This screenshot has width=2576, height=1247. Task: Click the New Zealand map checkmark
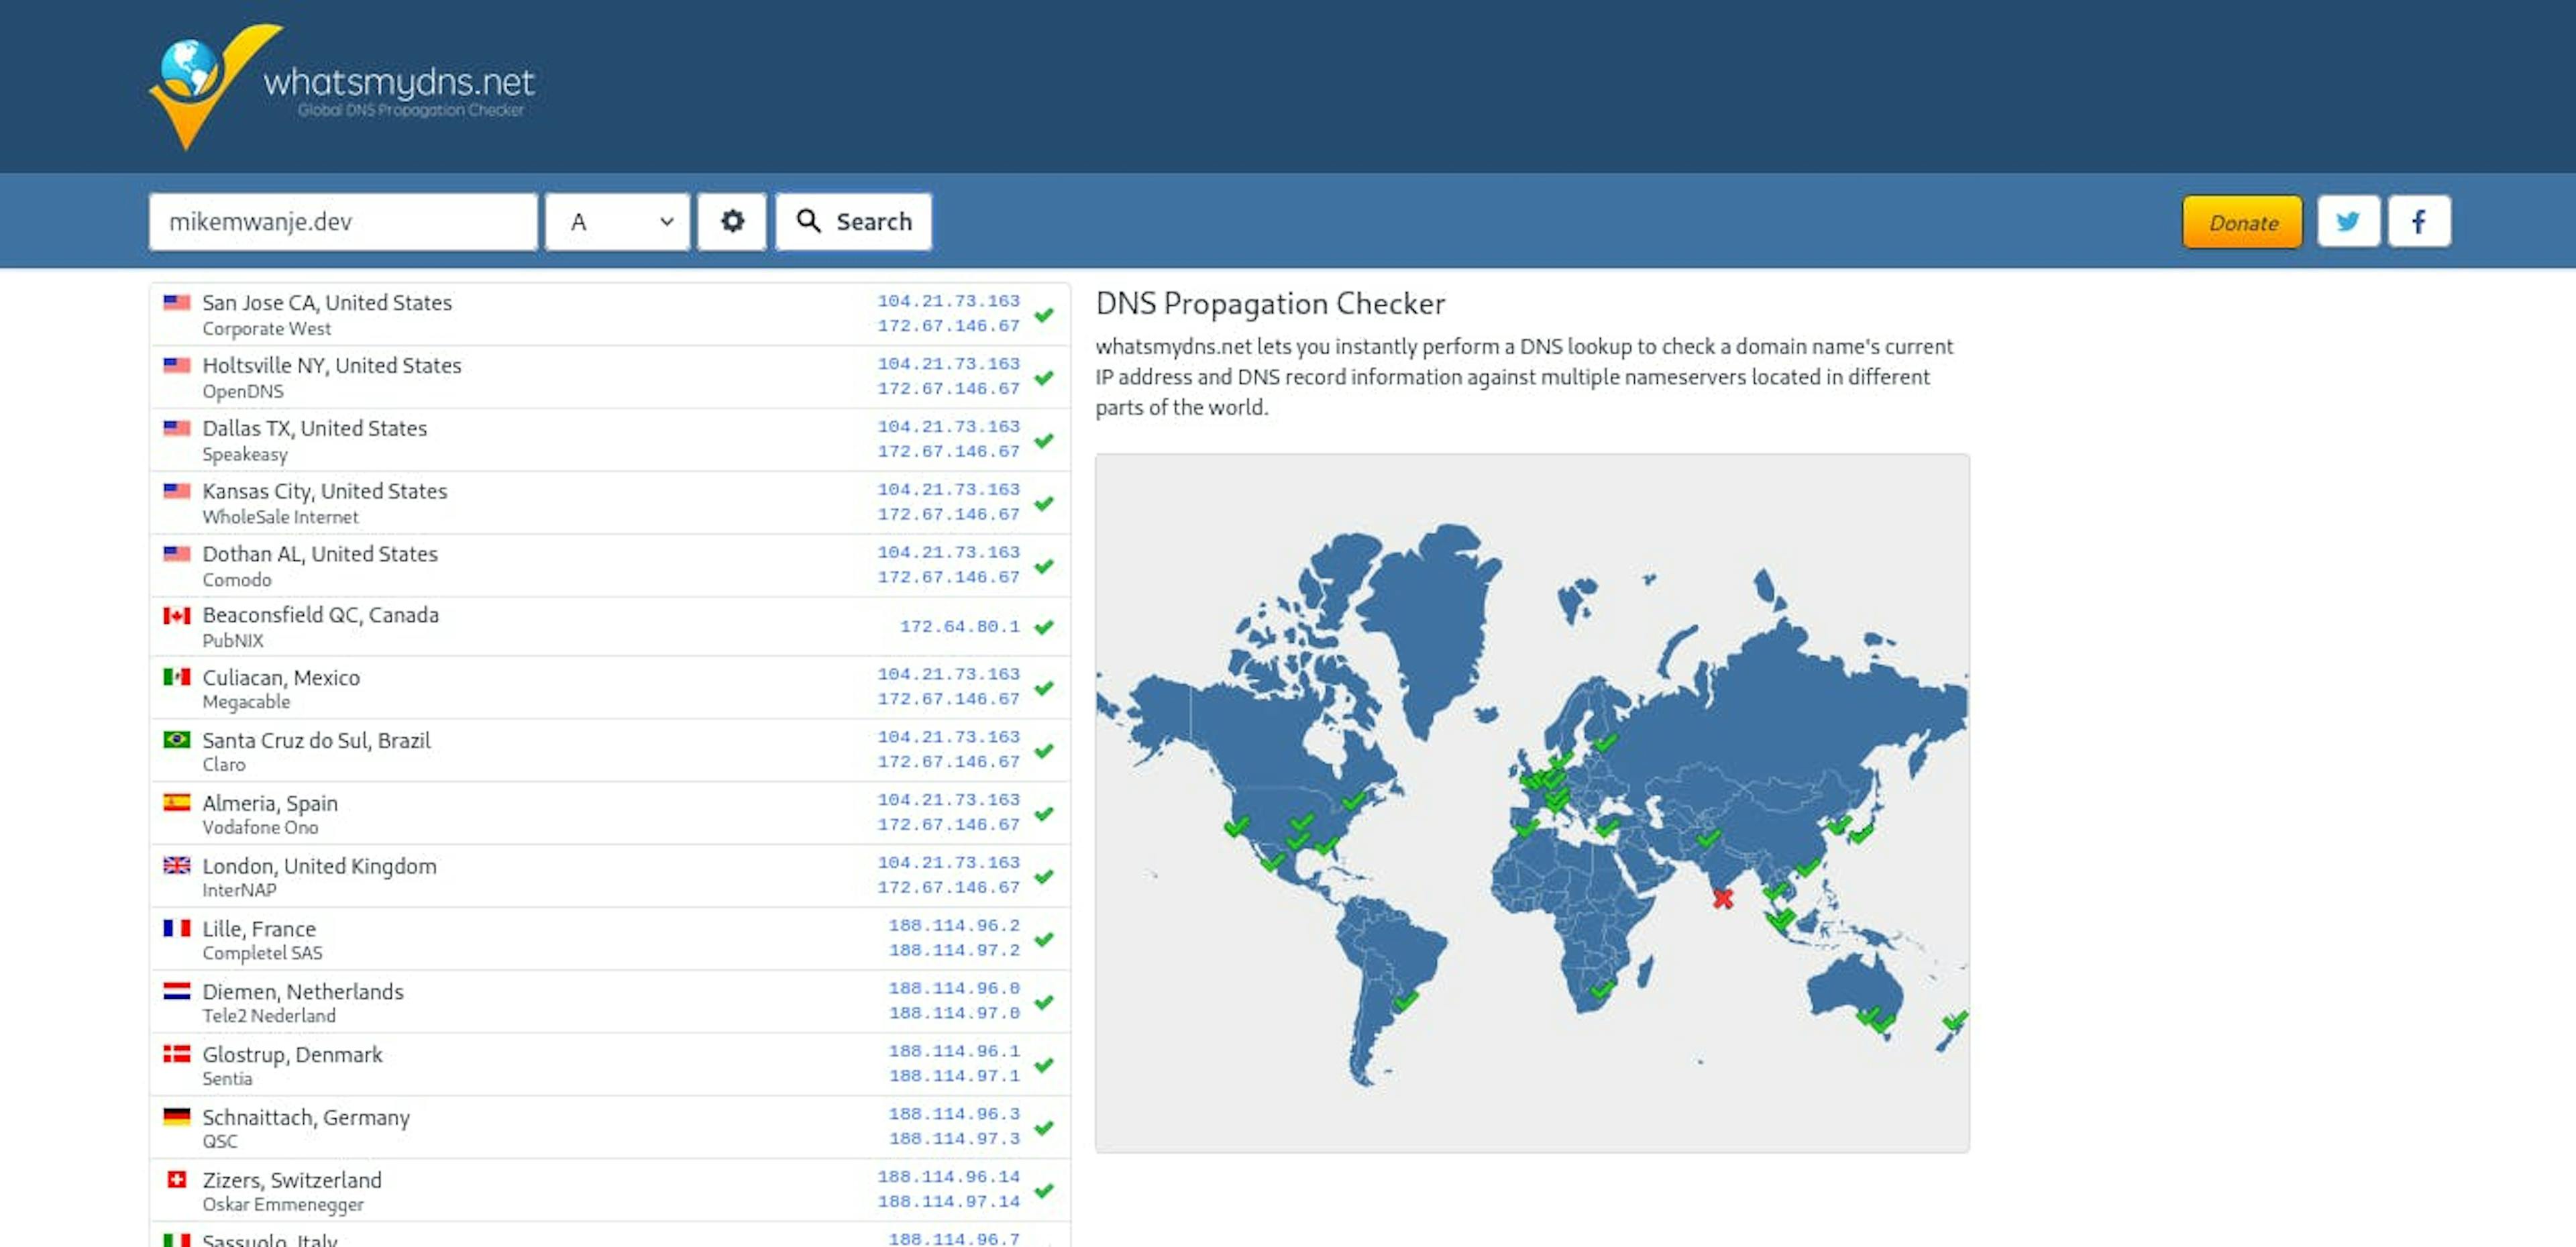[1955, 1020]
